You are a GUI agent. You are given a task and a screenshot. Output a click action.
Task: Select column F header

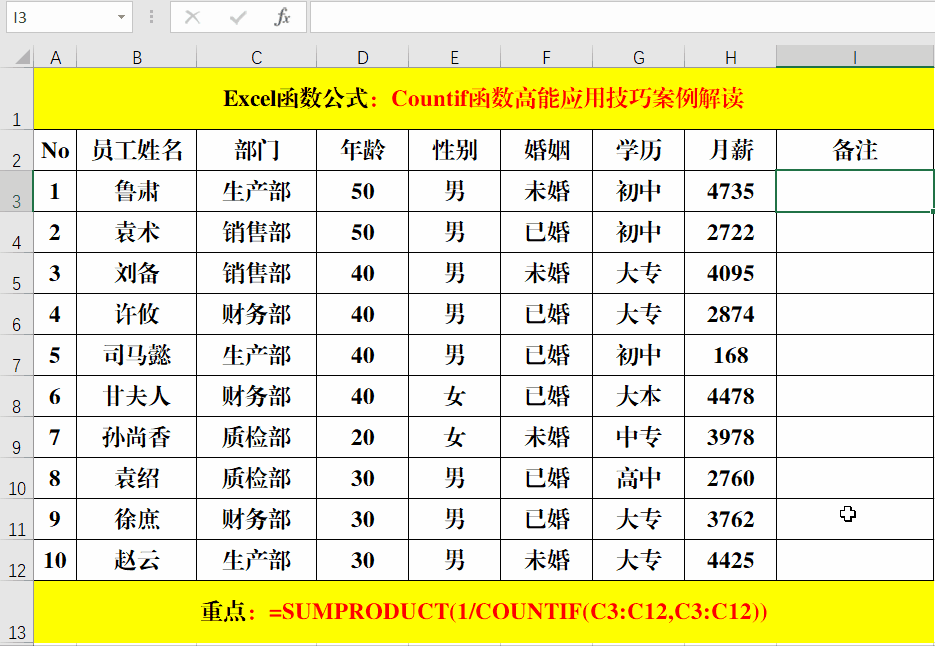point(546,57)
